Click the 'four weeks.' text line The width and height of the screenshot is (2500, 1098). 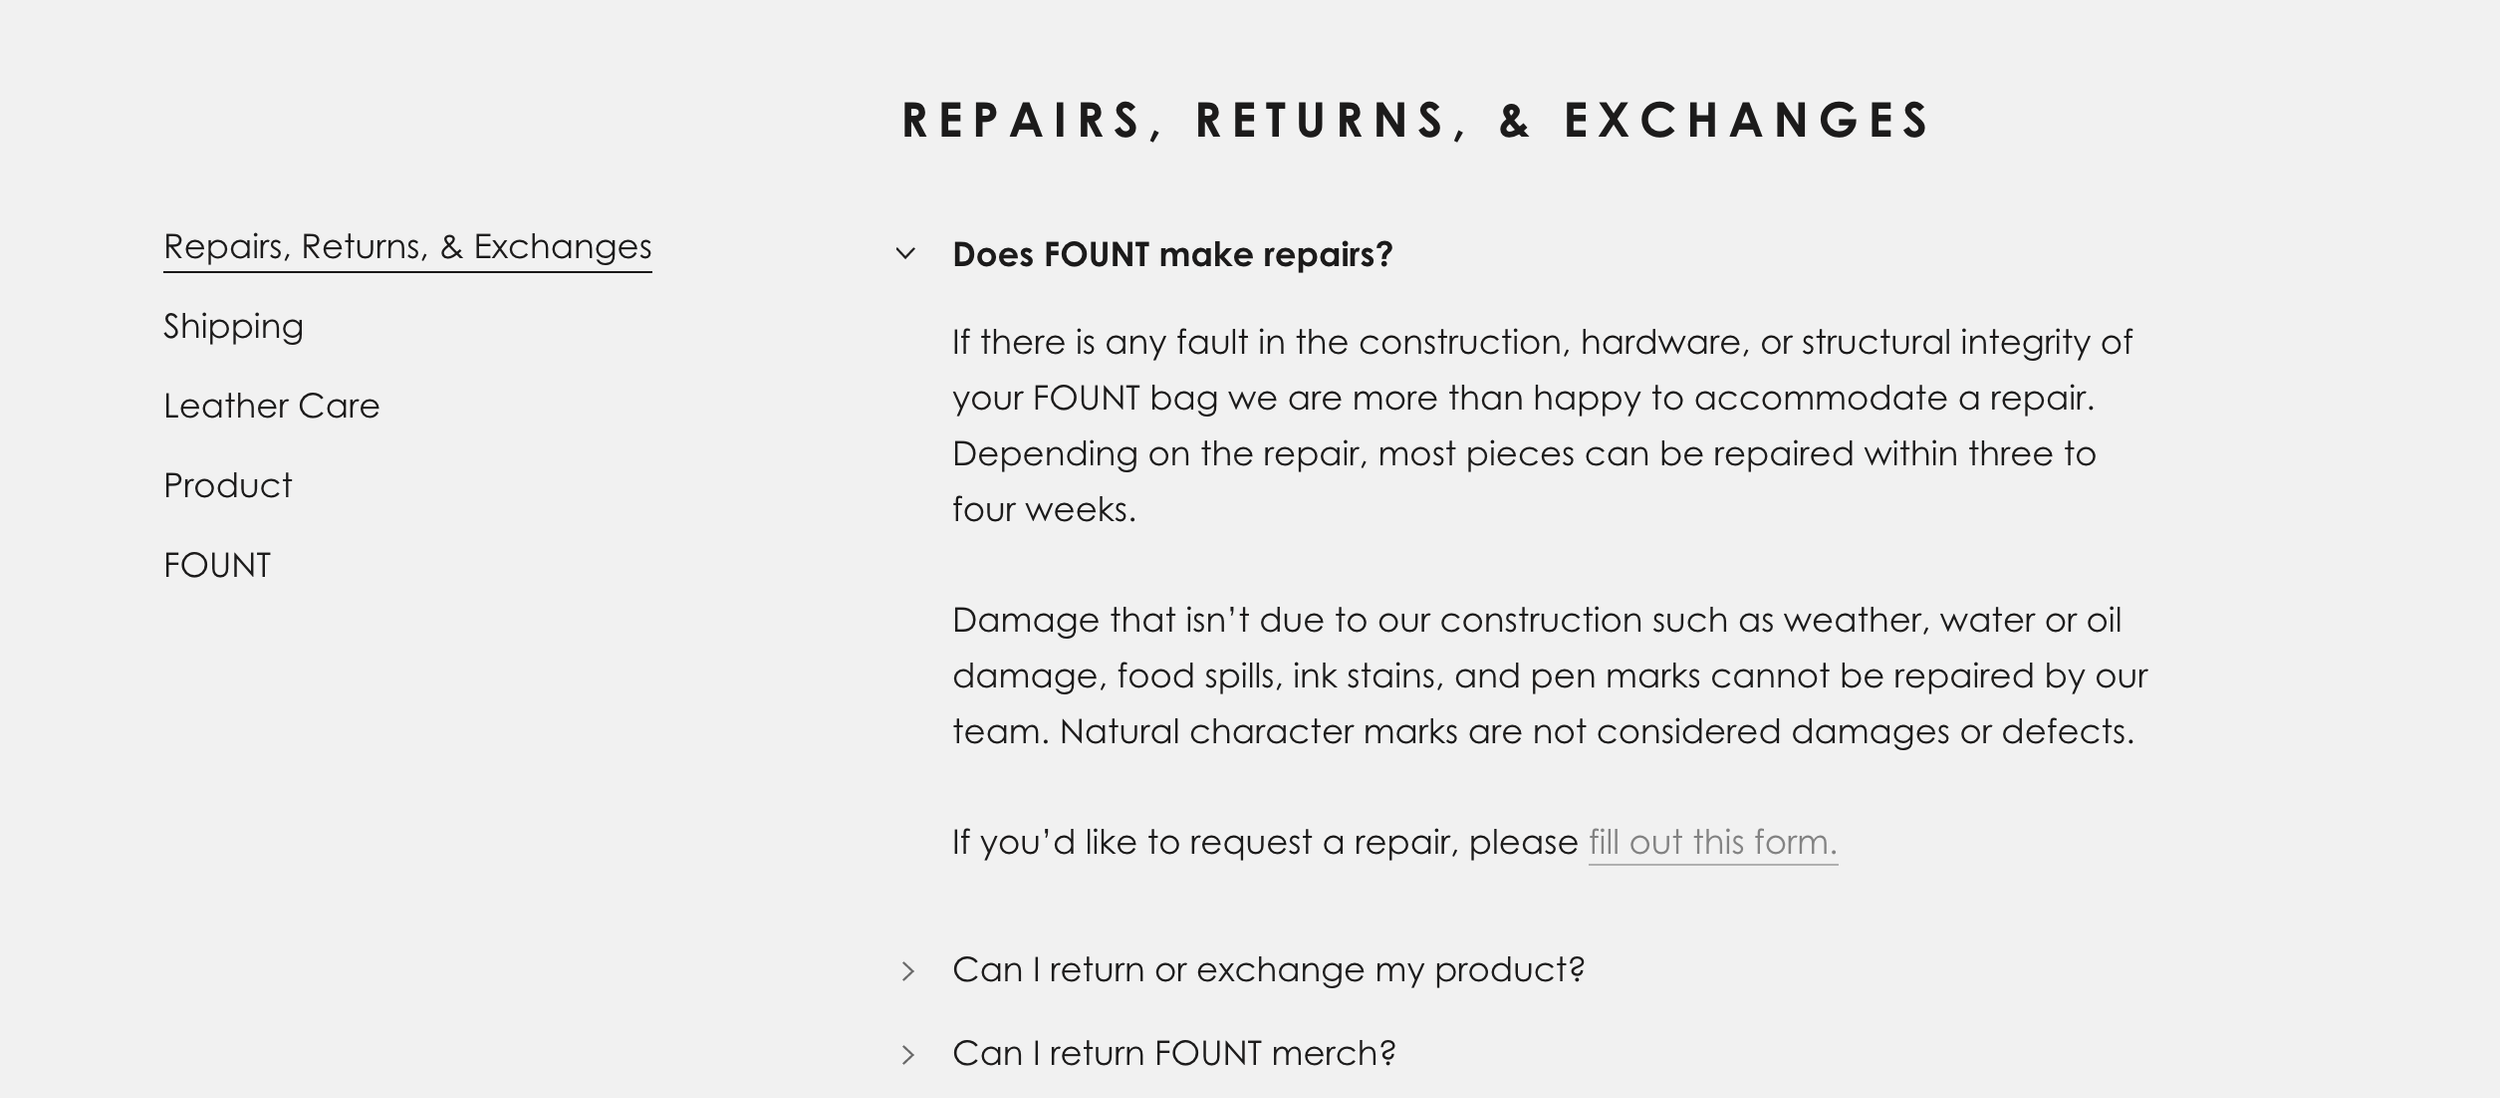click(x=1044, y=510)
